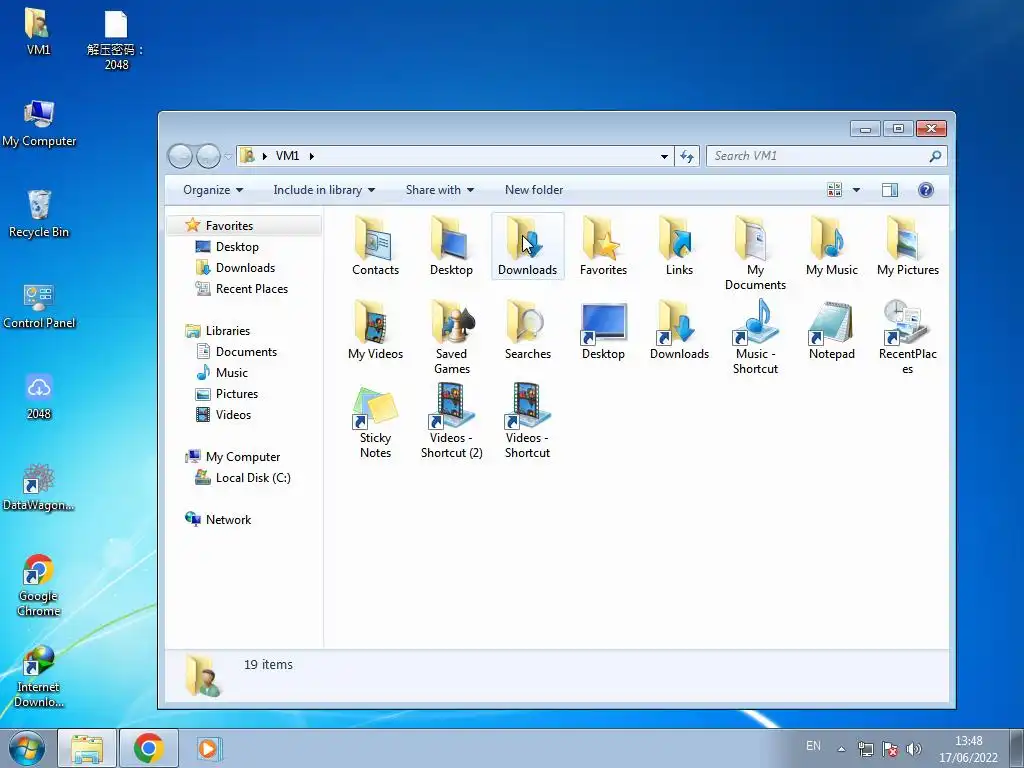Click the change view icon
Screen dimensions: 1024x768
835,190
